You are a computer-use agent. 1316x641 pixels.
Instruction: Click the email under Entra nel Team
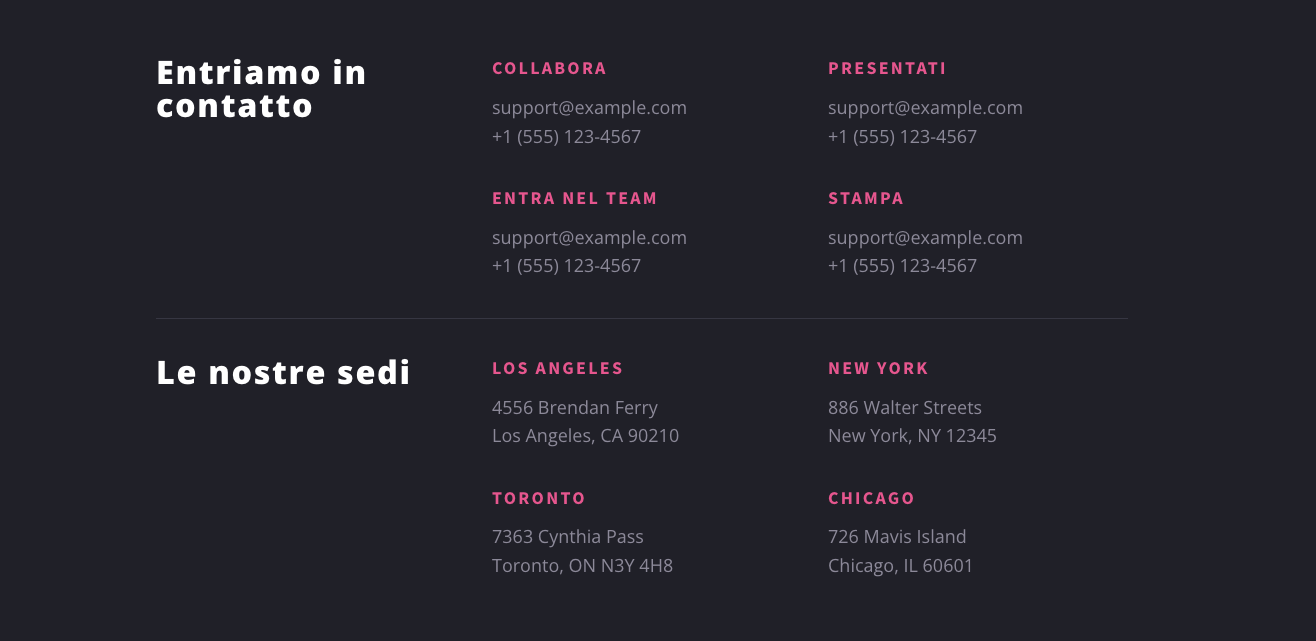tap(589, 238)
